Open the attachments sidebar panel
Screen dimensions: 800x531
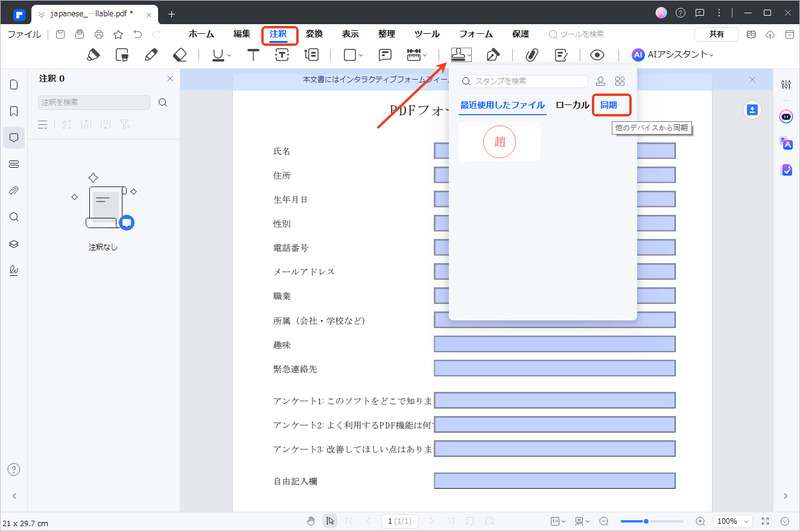click(x=14, y=190)
